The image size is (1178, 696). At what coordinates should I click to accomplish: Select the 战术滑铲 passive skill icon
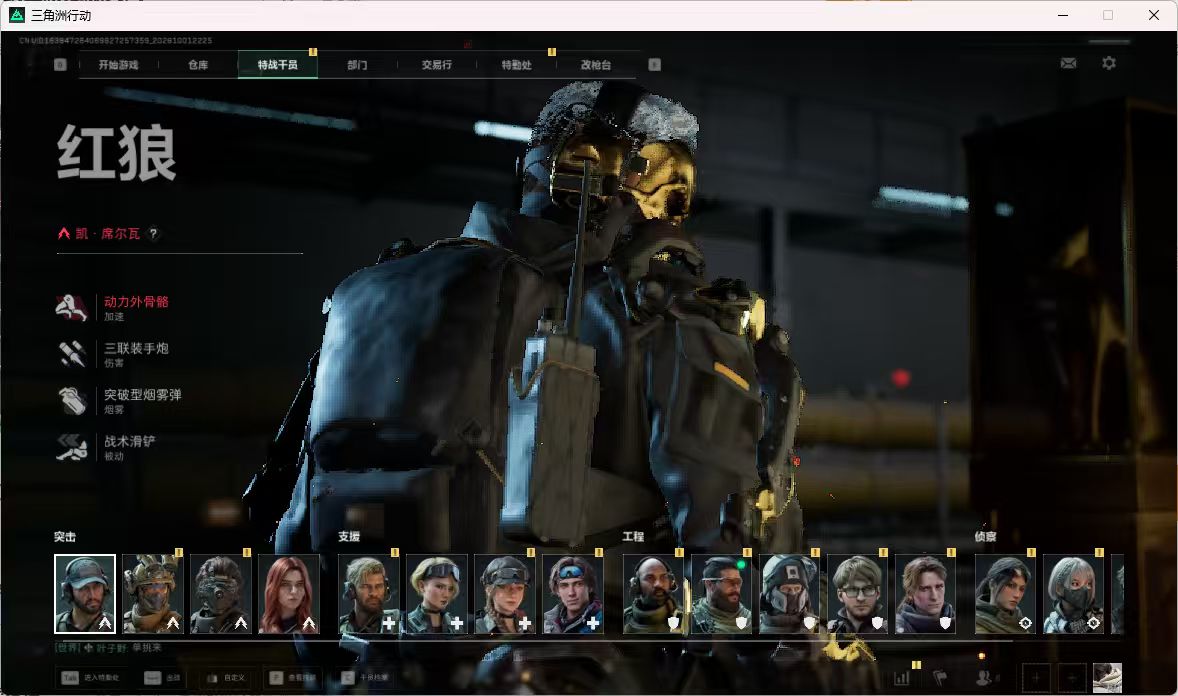pyautogui.click(x=72, y=447)
